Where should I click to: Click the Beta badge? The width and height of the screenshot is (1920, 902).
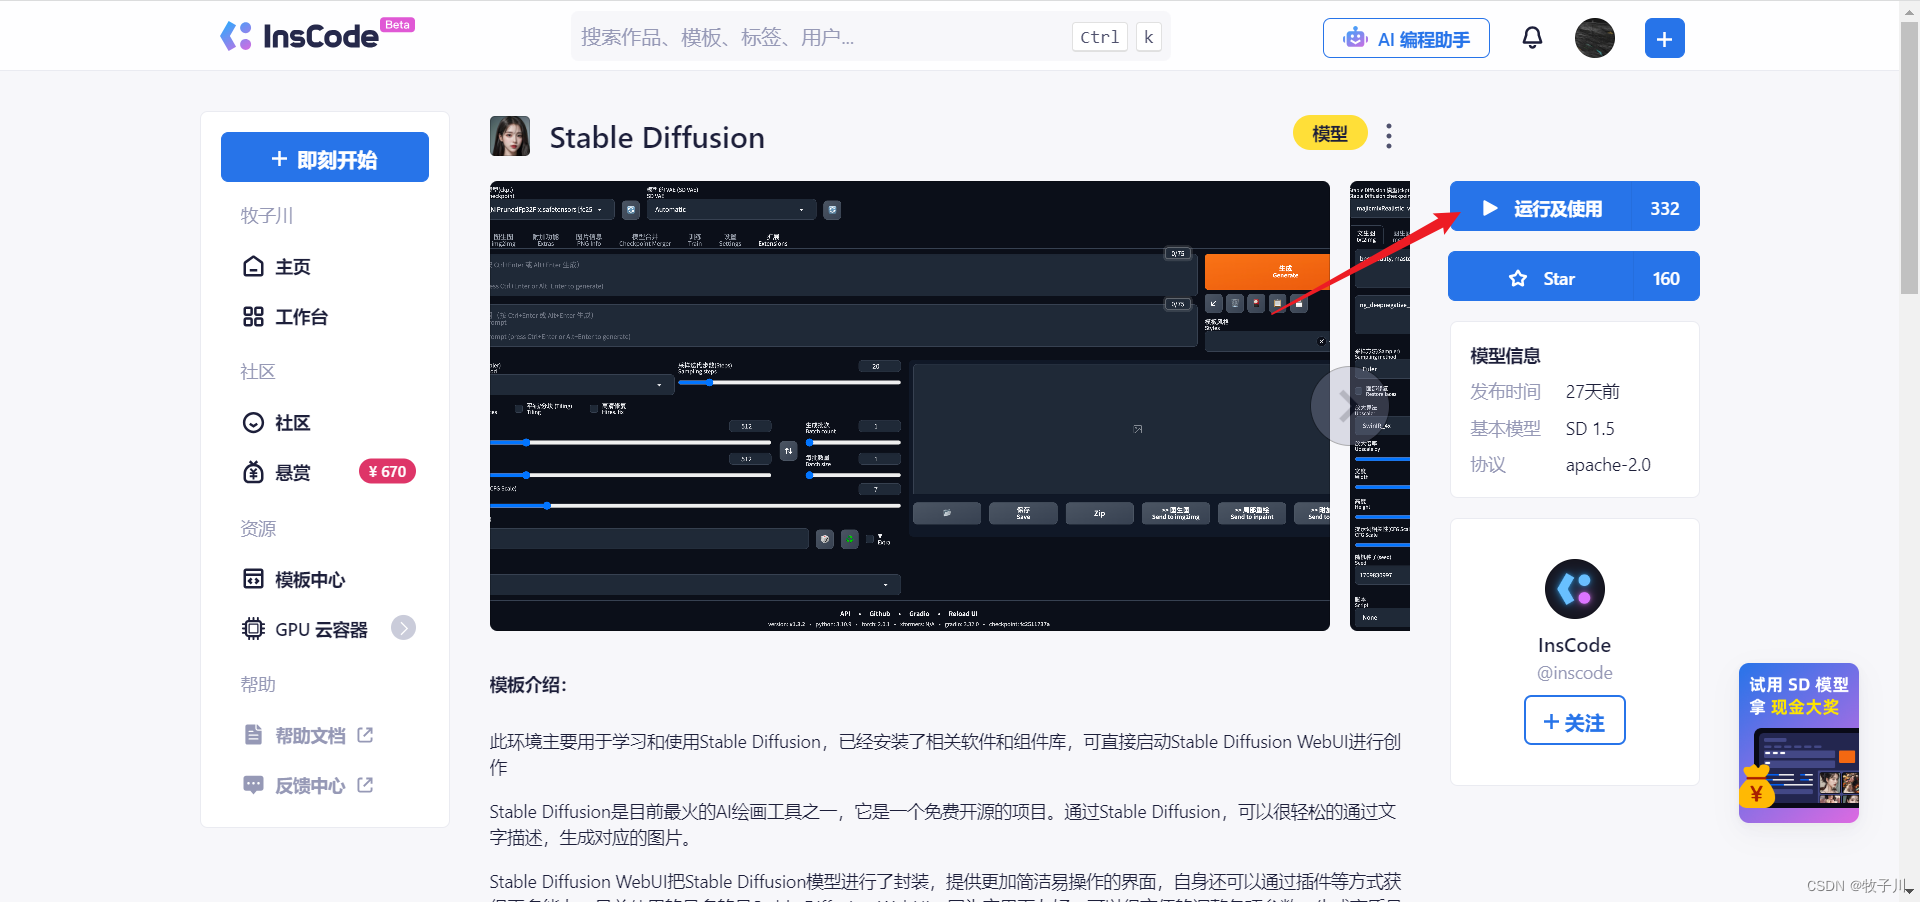tap(397, 24)
